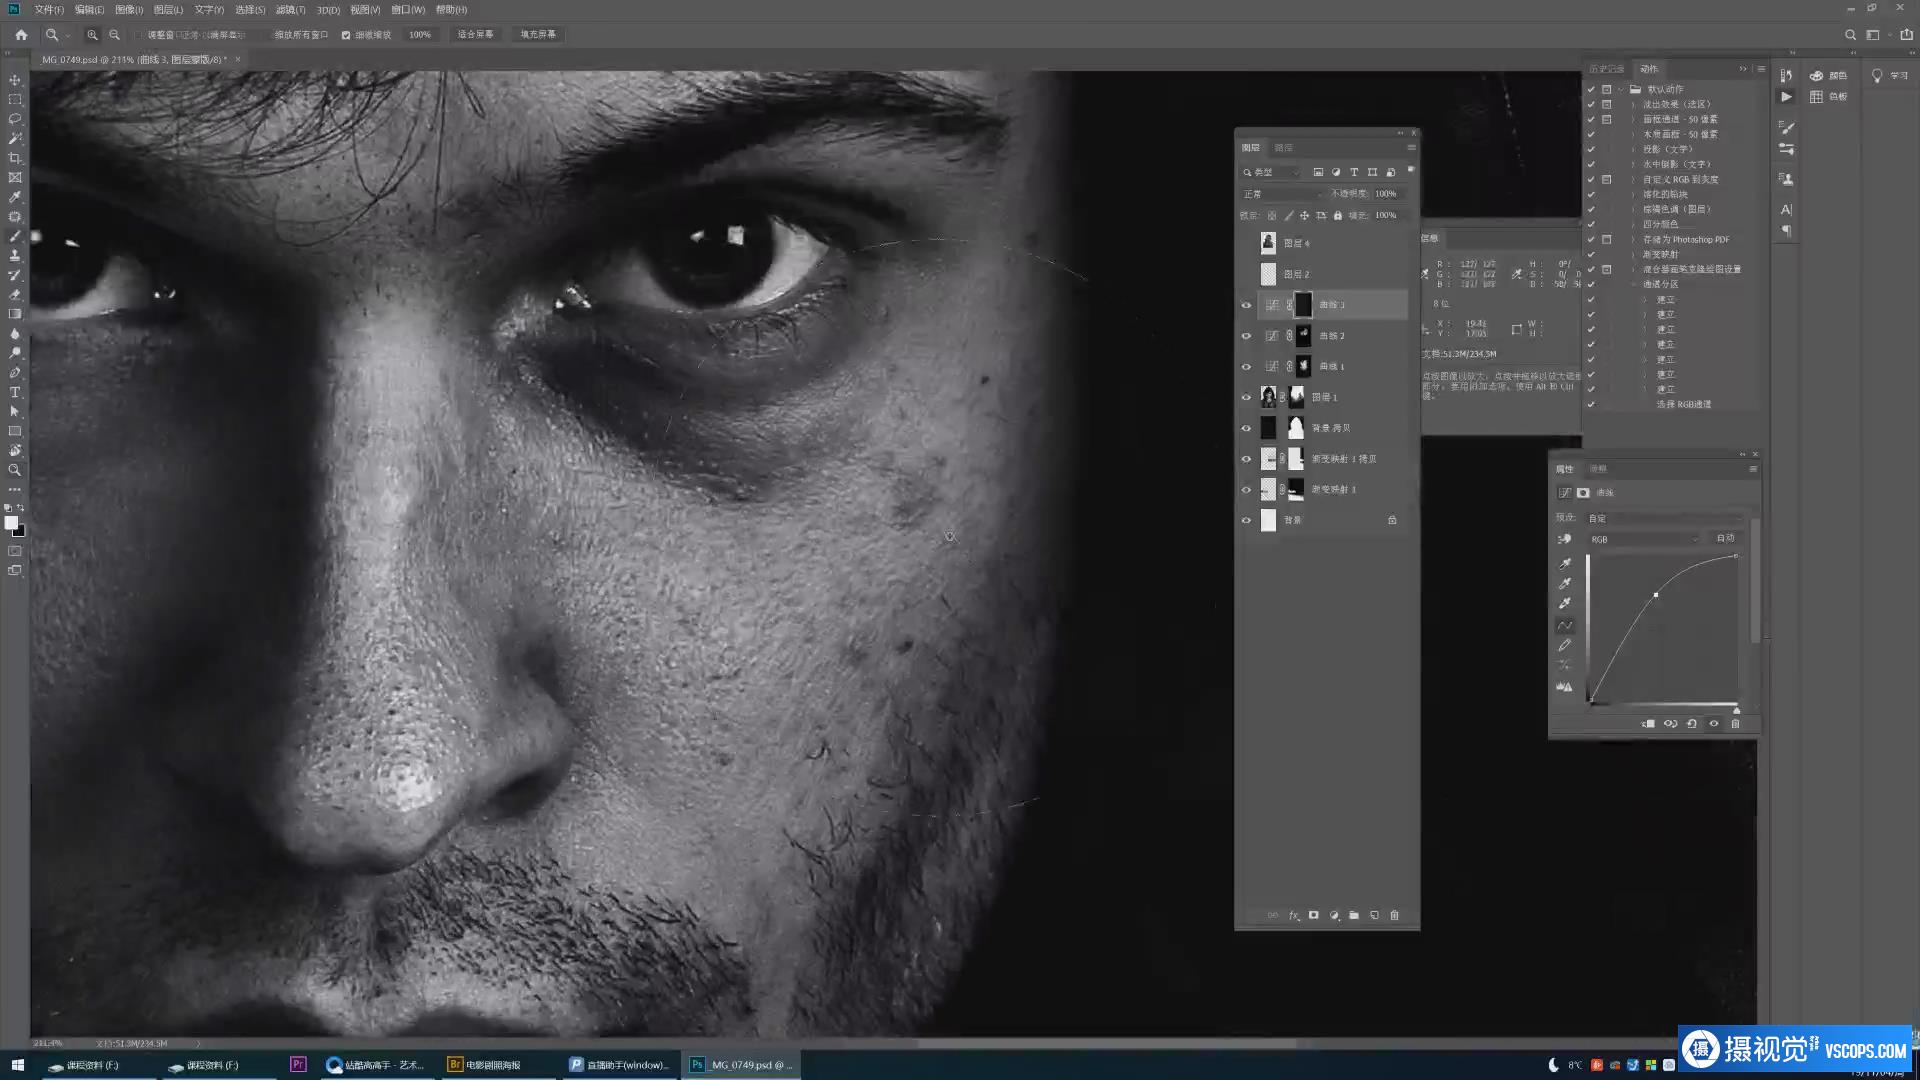Click the black point eyedropper in Curves

(1565, 563)
